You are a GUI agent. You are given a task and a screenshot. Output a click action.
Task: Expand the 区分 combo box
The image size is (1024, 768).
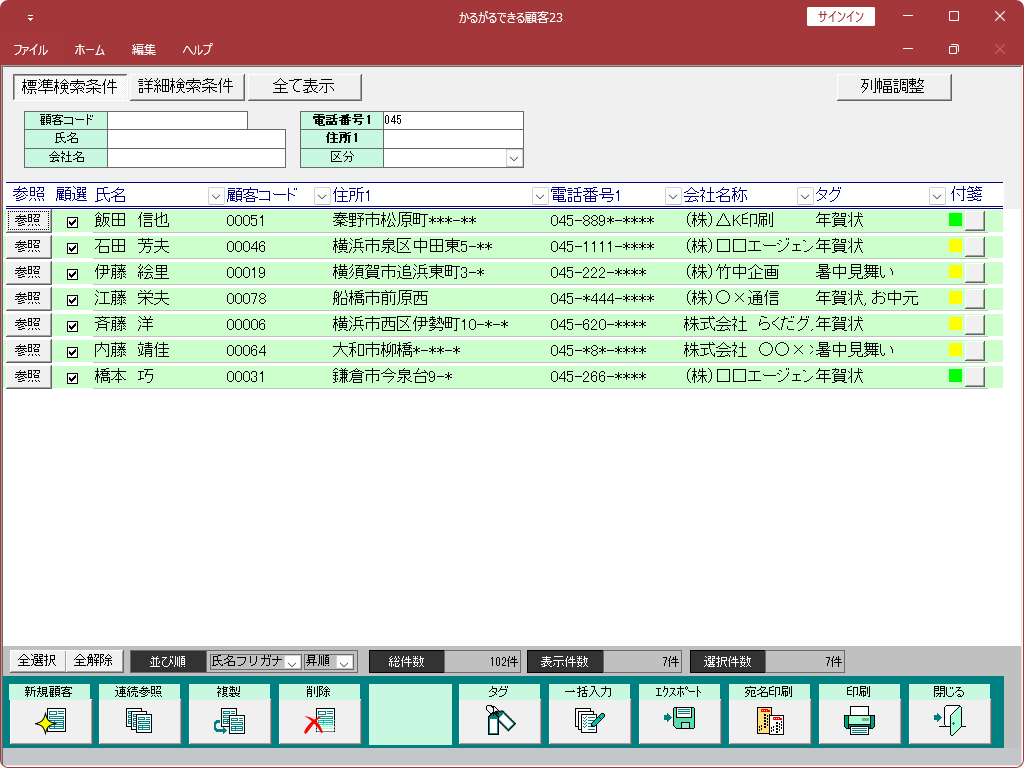pos(515,158)
